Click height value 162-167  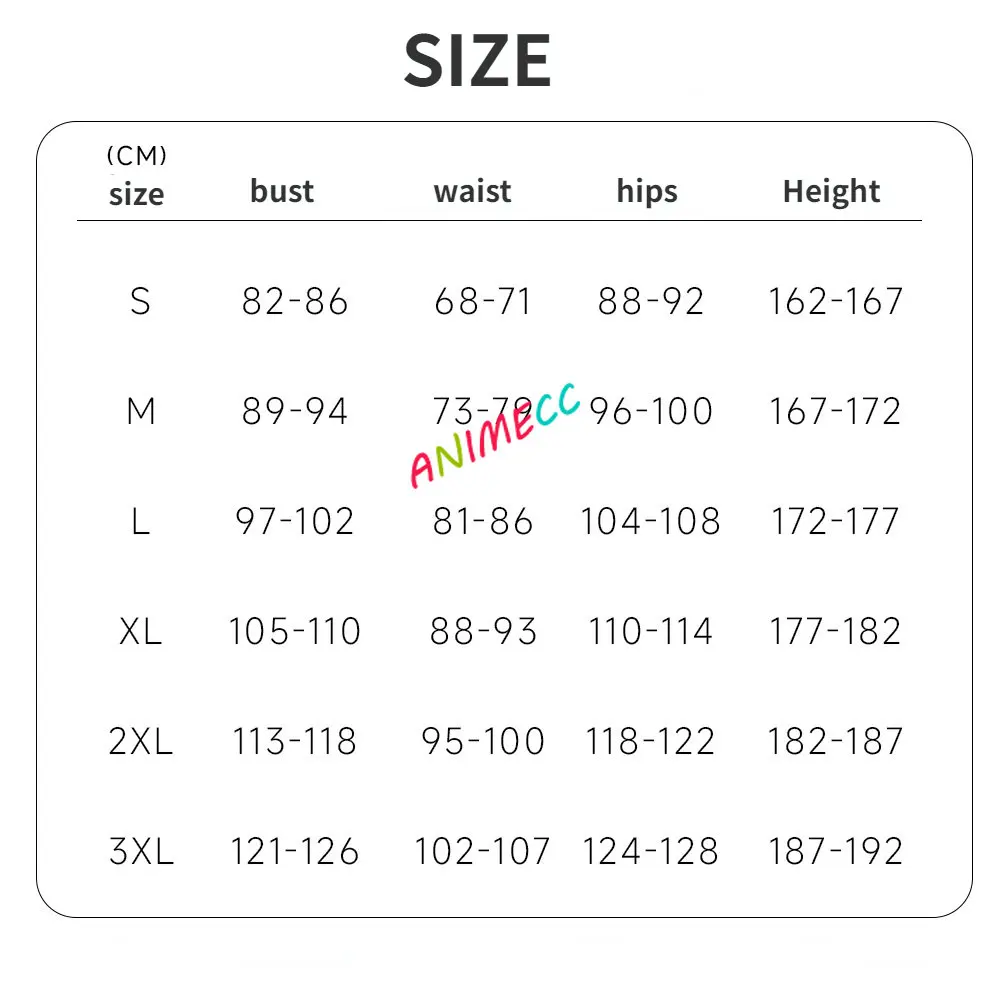click(x=835, y=301)
